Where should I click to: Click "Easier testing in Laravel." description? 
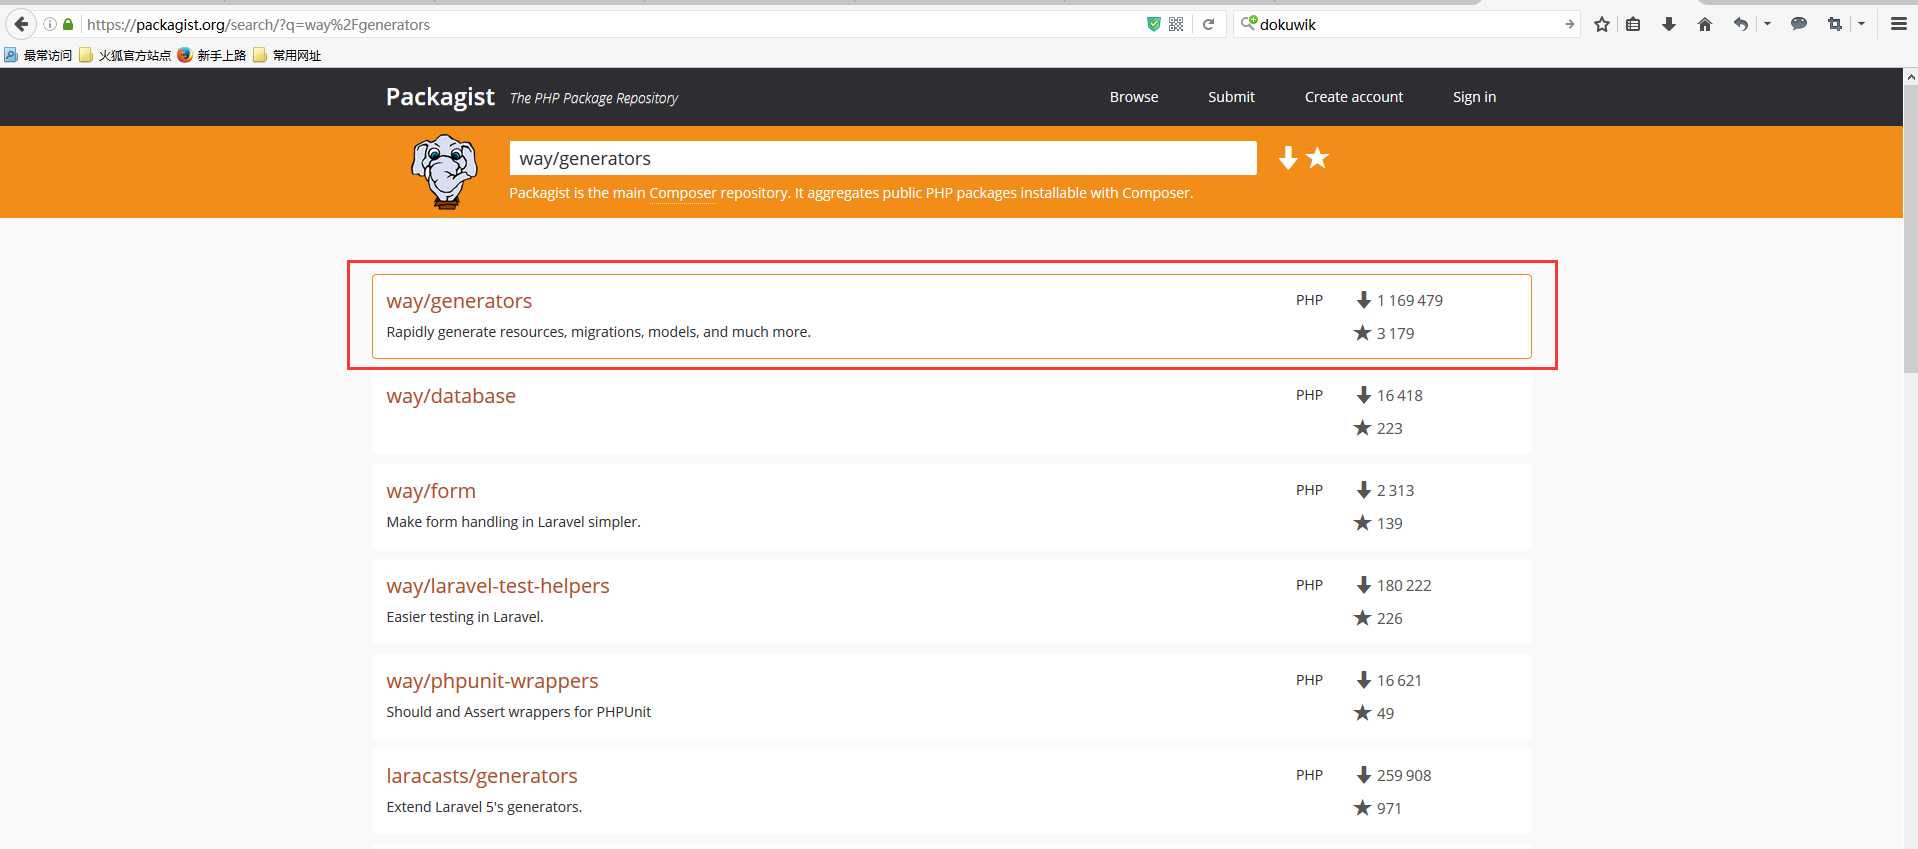pyautogui.click(x=465, y=617)
